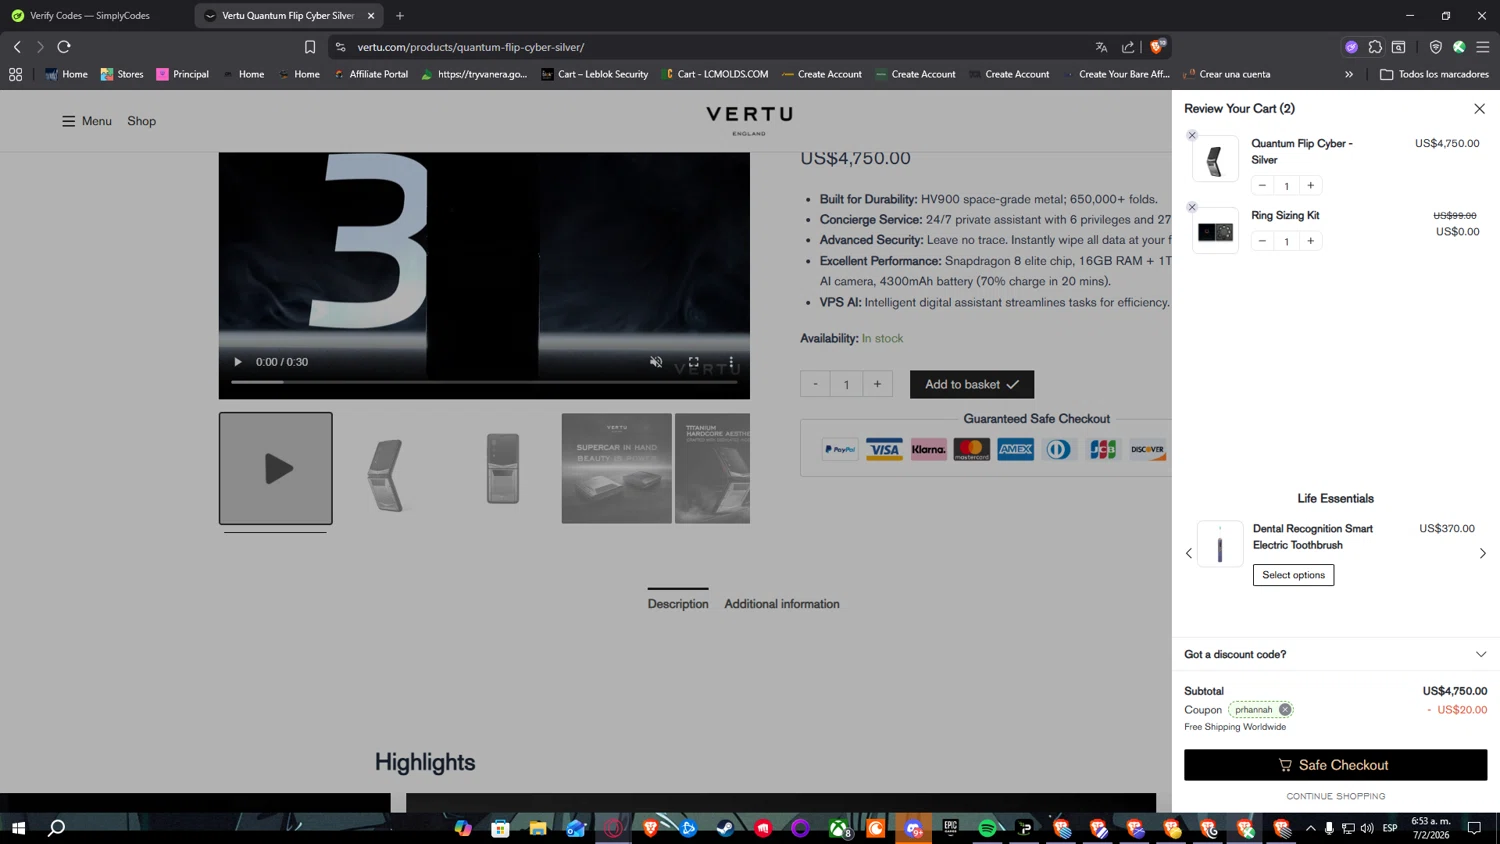Screen dimensions: 1500x844
Task: Open Steam from the taskbar
Action: coord(725,828)
